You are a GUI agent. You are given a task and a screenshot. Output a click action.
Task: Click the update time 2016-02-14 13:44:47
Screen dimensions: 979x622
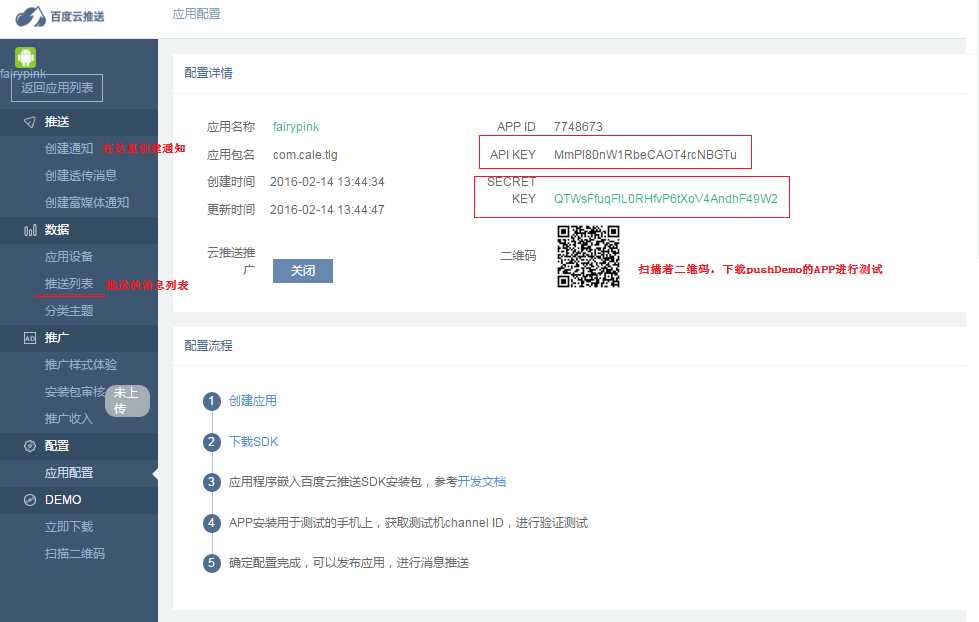pos(327,210)
